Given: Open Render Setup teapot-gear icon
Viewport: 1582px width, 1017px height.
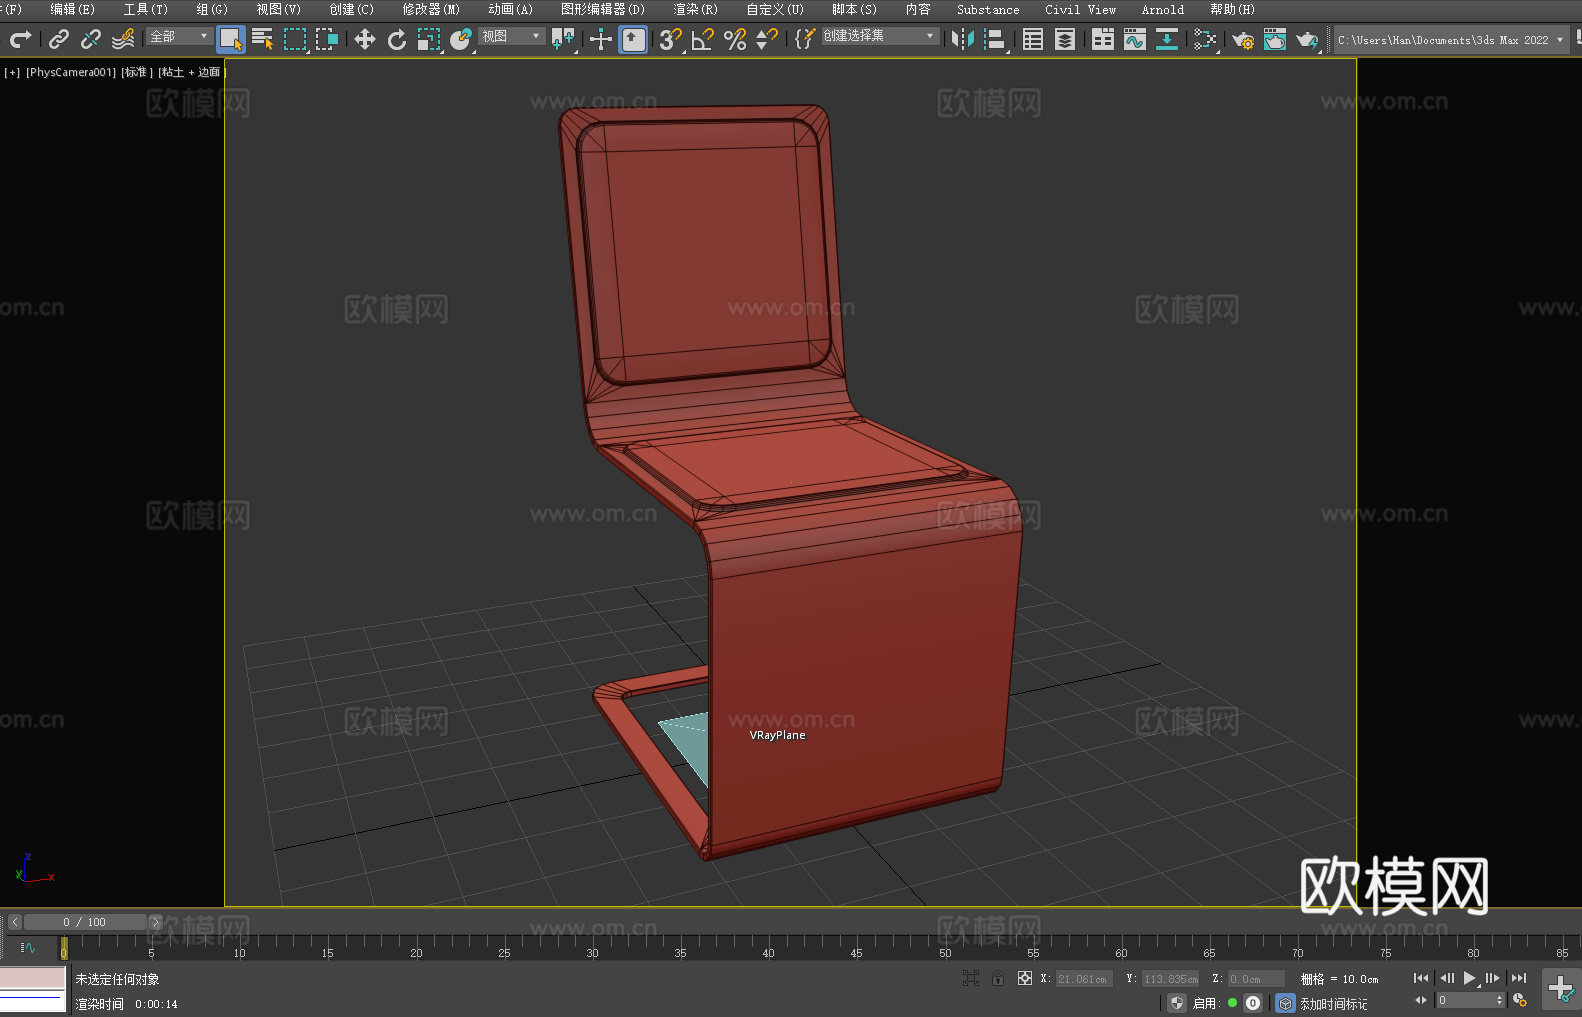Looking at the screenshot, I should click(1243, 39).
